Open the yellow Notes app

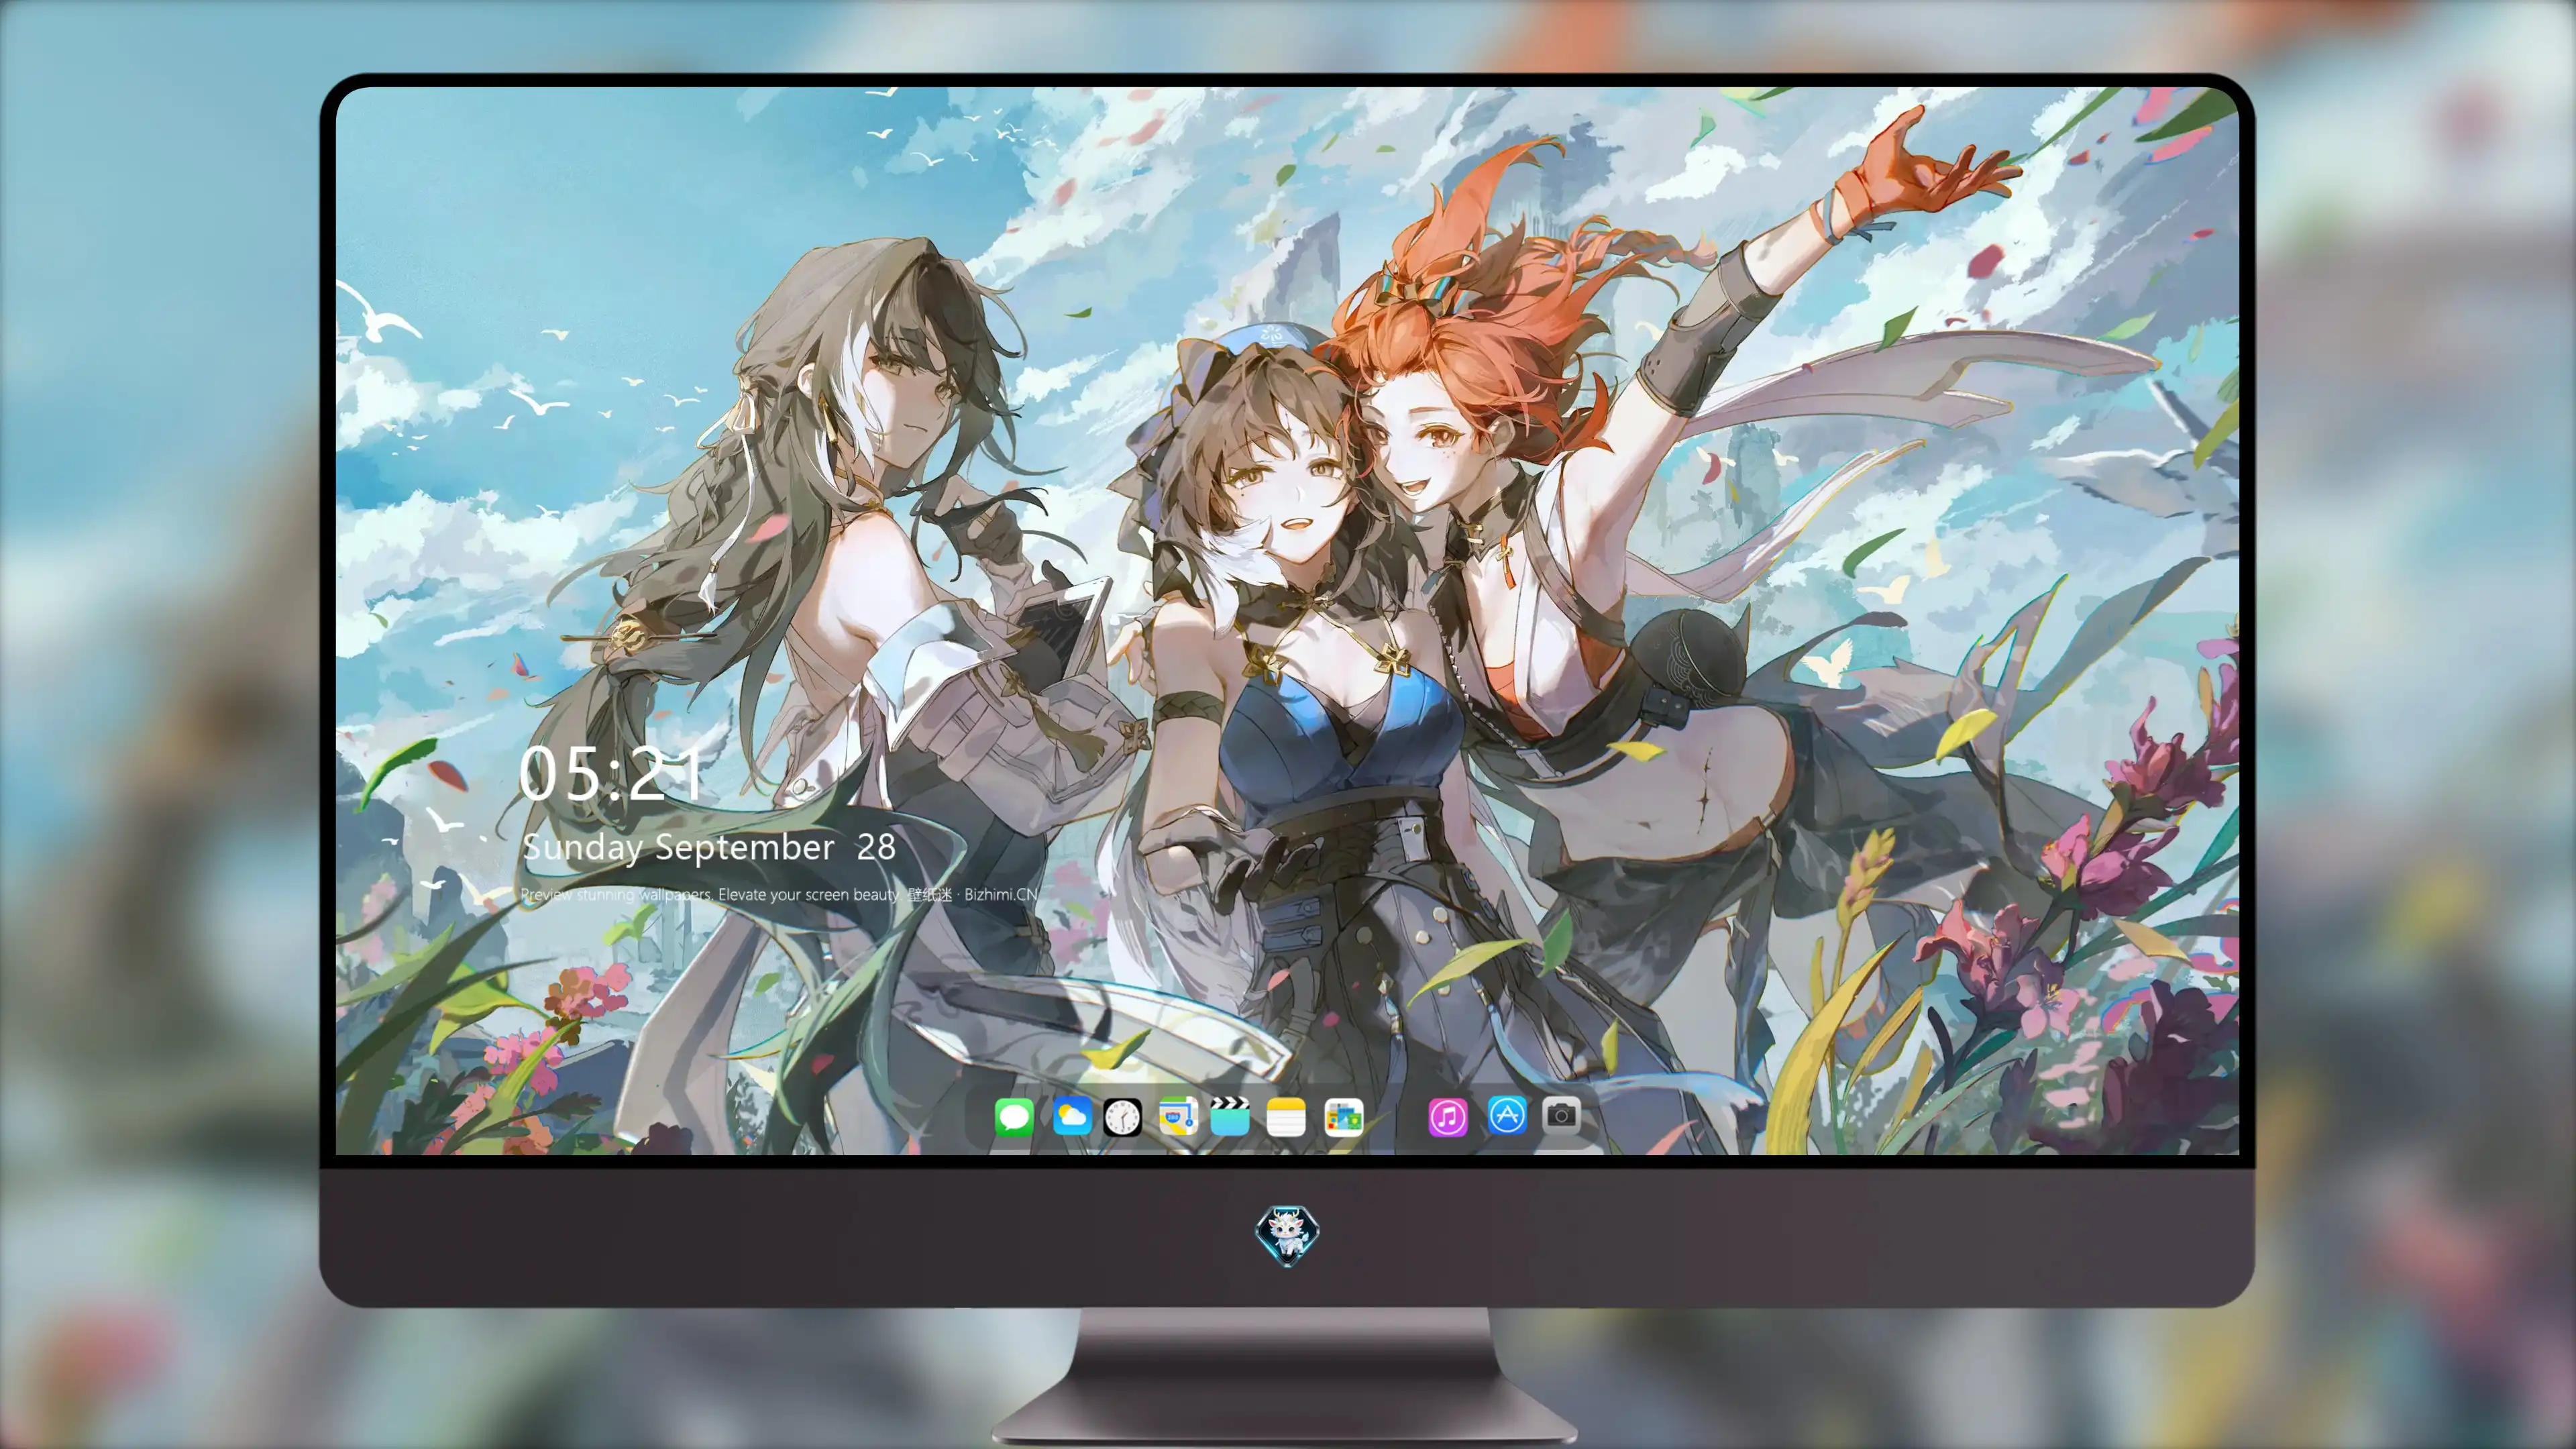point(1286,1117)
